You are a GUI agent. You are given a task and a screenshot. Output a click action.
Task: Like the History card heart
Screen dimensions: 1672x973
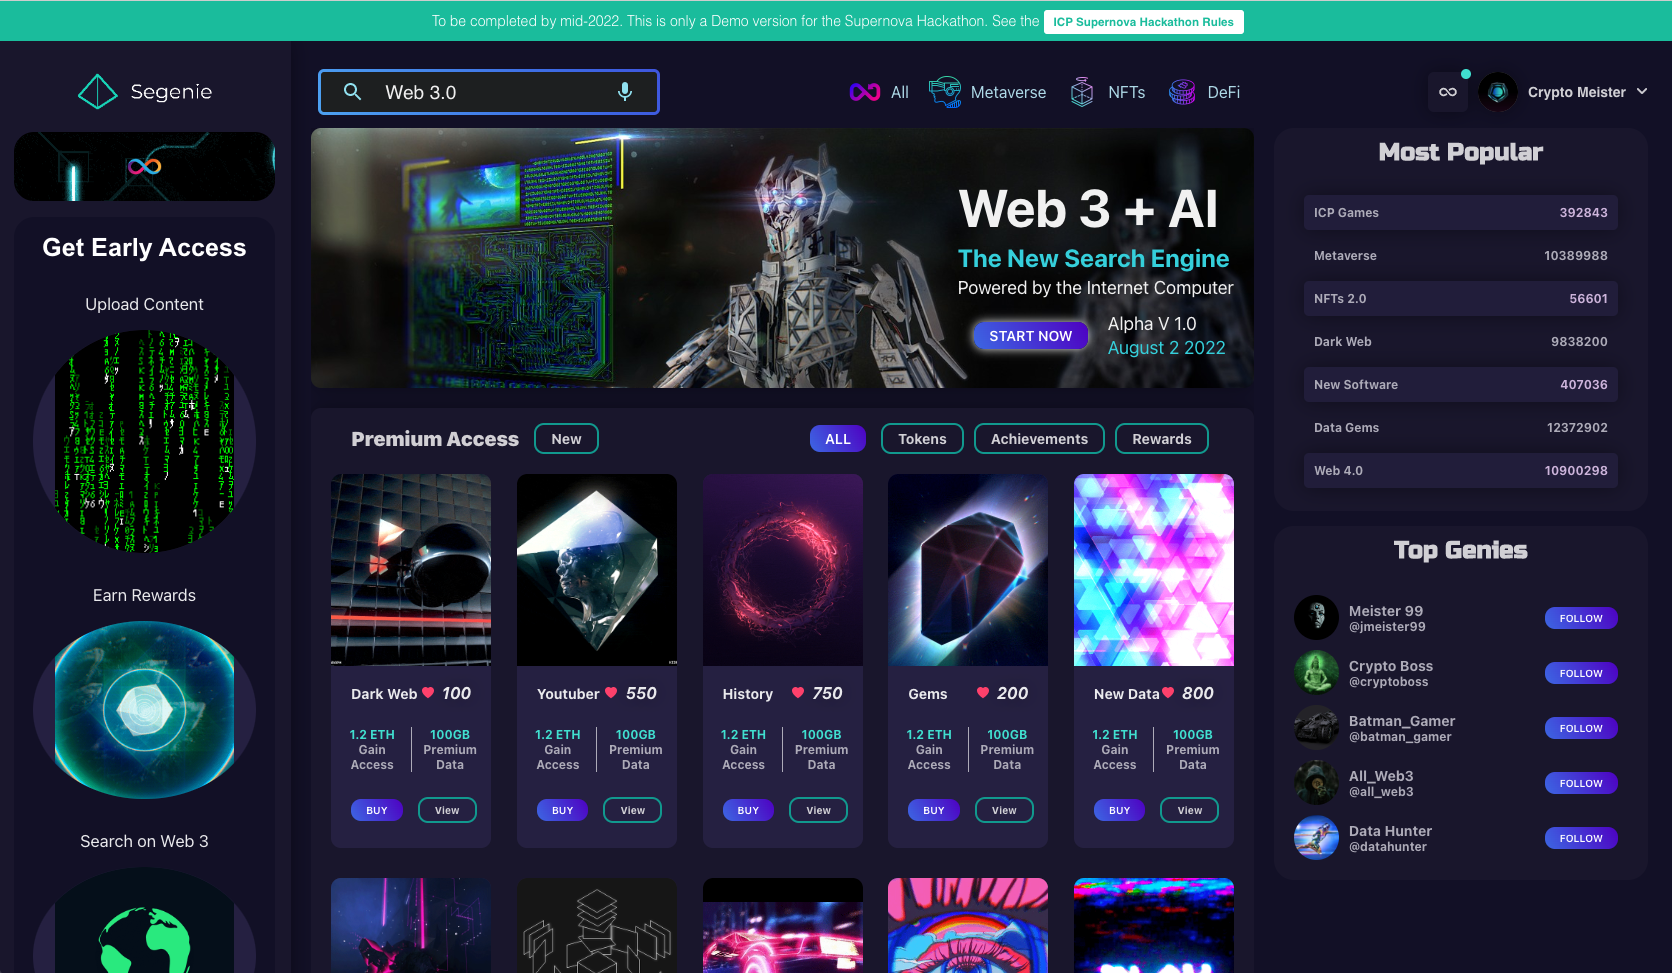click(x=798, y=692)
